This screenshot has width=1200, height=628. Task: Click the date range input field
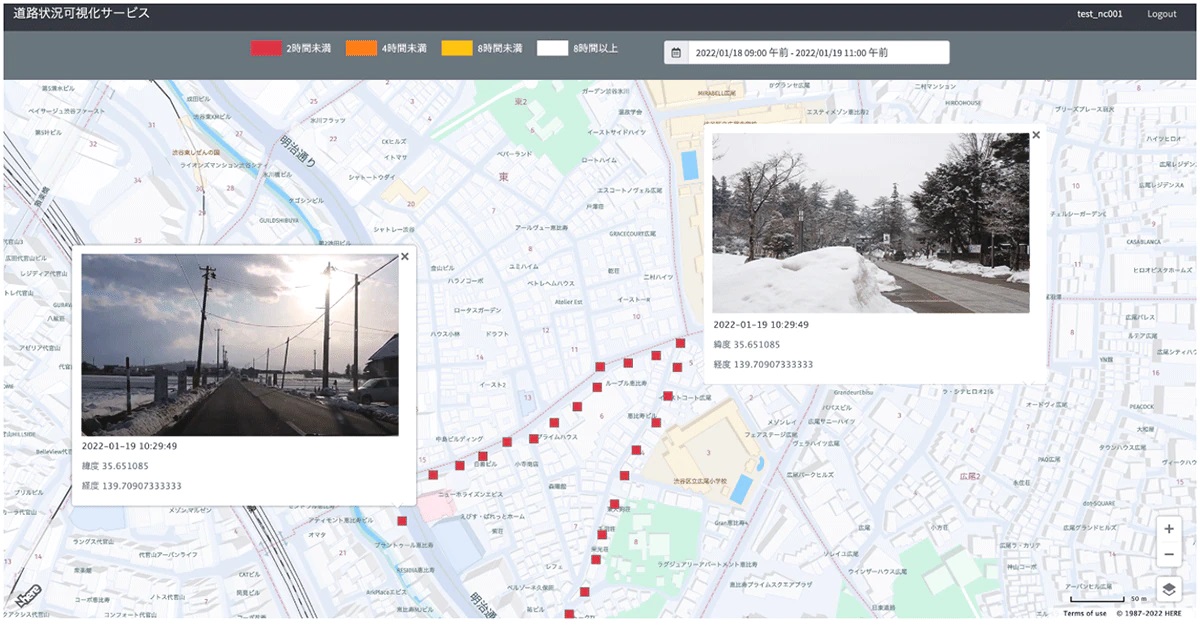(x=818, y=52)
